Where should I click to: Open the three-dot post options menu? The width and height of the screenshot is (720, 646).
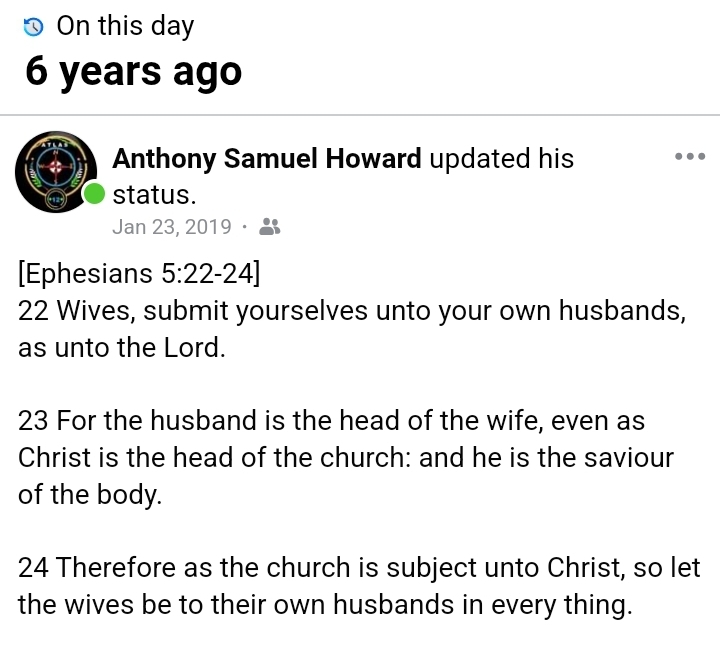[690, 157]
